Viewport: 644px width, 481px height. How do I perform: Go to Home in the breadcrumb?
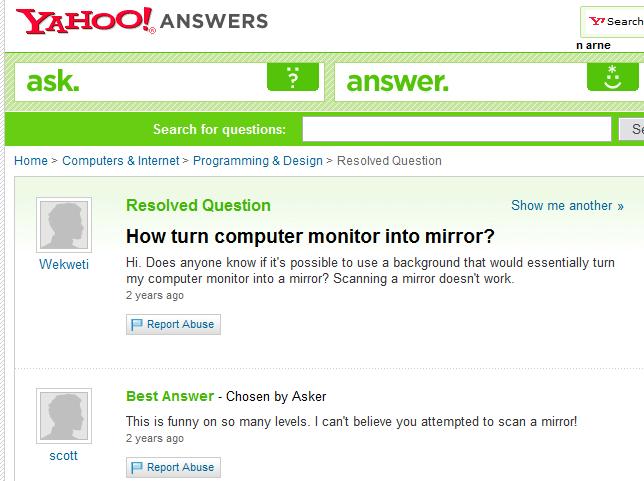[31, 161]
